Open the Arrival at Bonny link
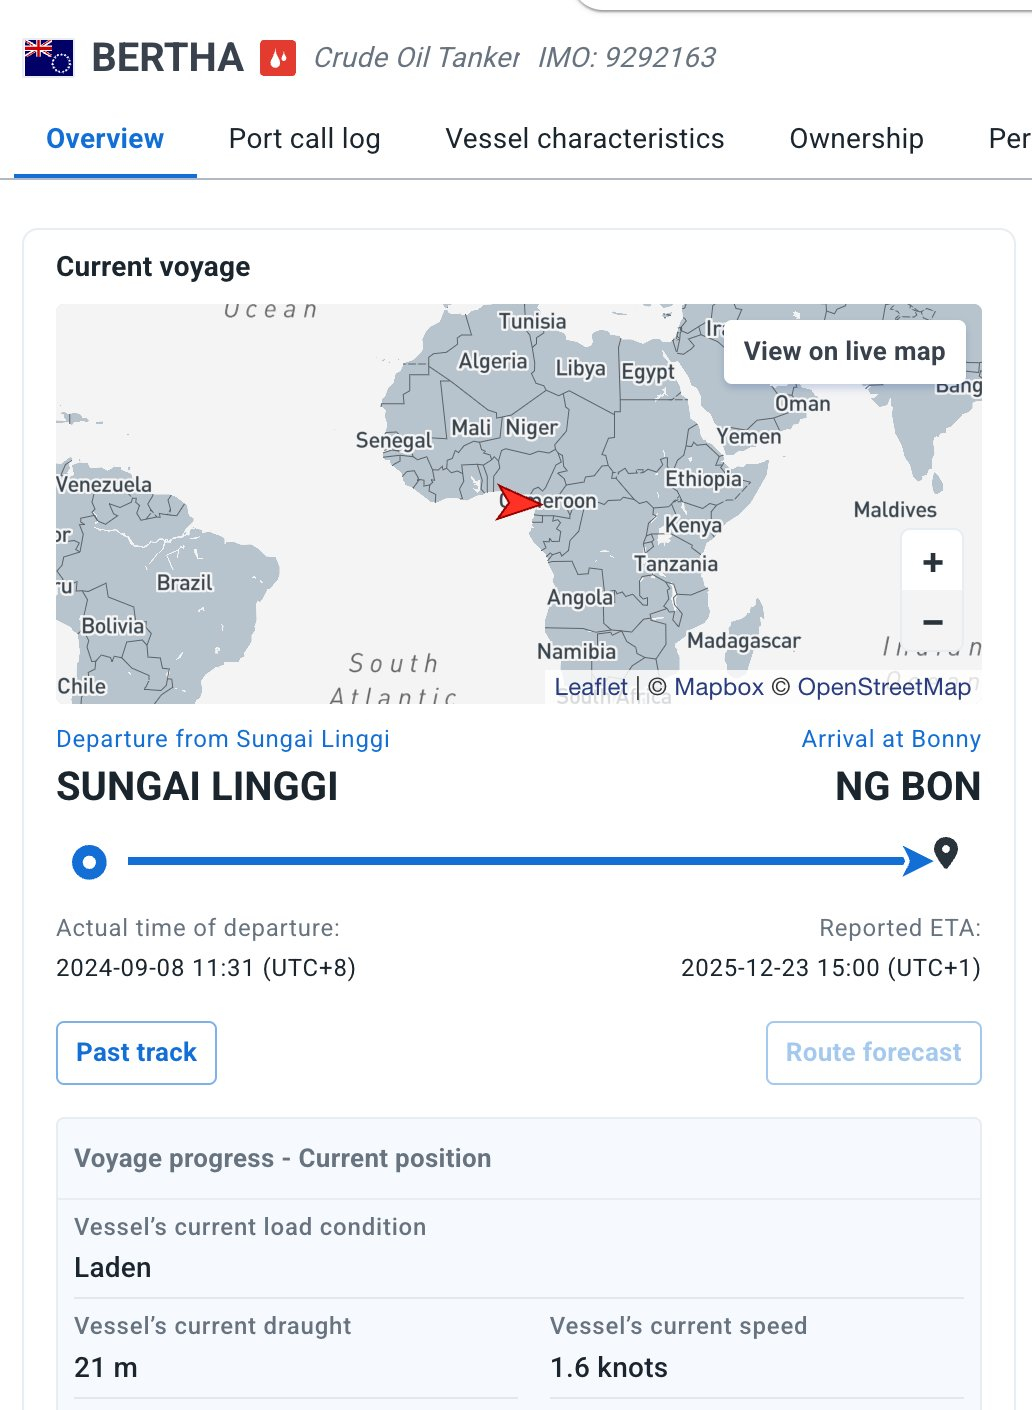The image size is (1032, 1410). coord(891,739)
